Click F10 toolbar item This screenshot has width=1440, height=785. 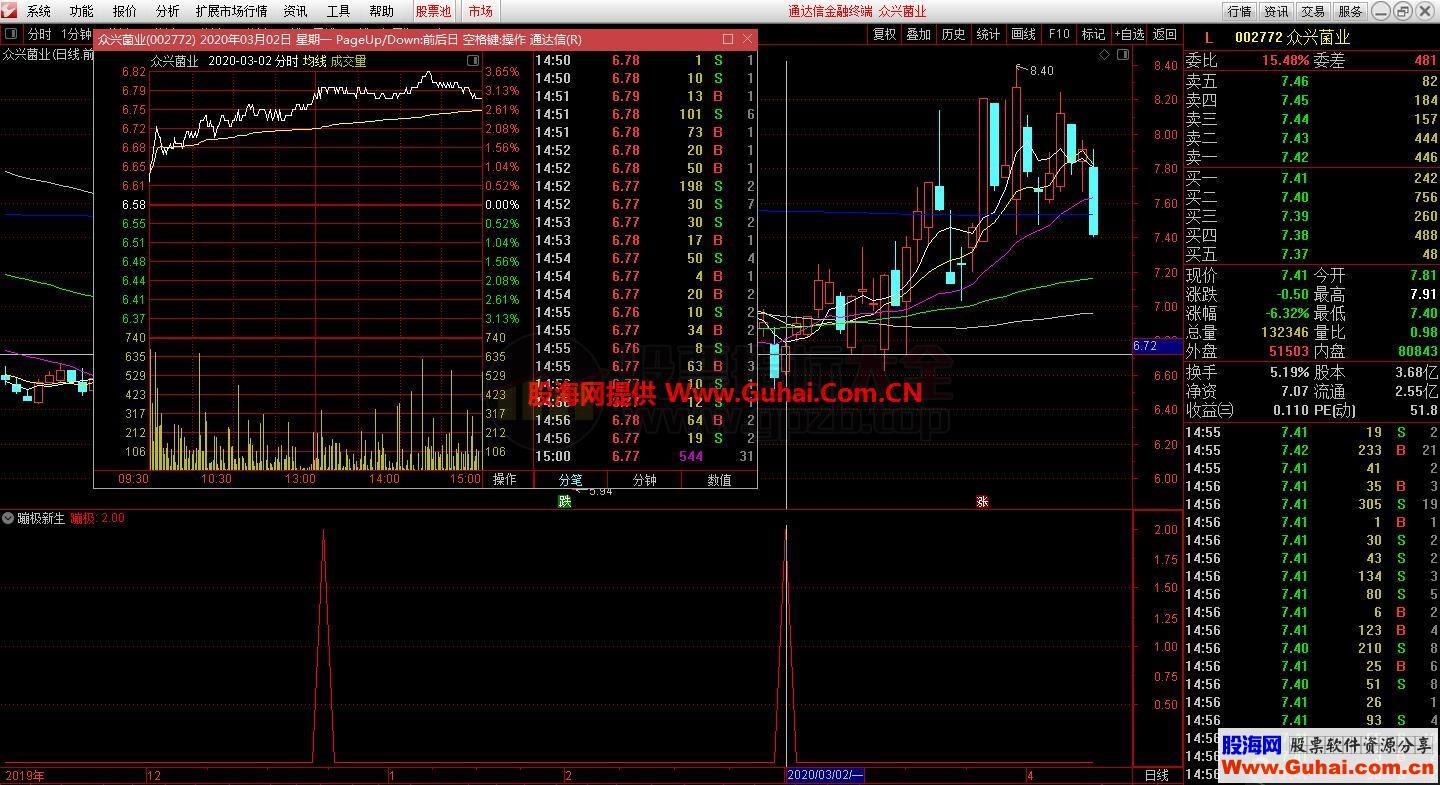click(1058, 34)
